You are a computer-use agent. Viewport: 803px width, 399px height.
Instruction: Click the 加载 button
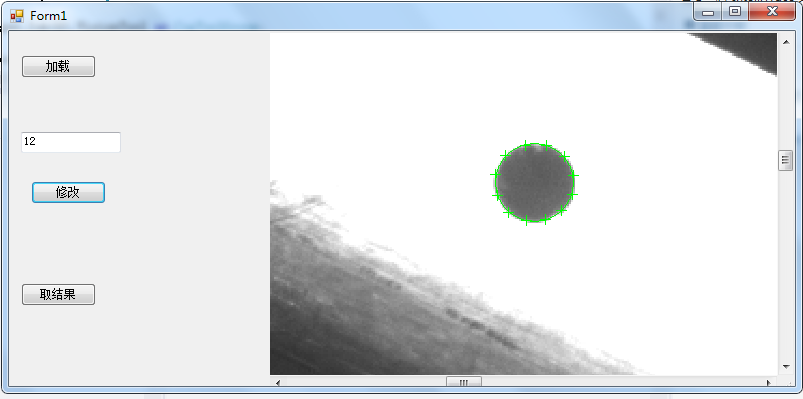[58, 67]
